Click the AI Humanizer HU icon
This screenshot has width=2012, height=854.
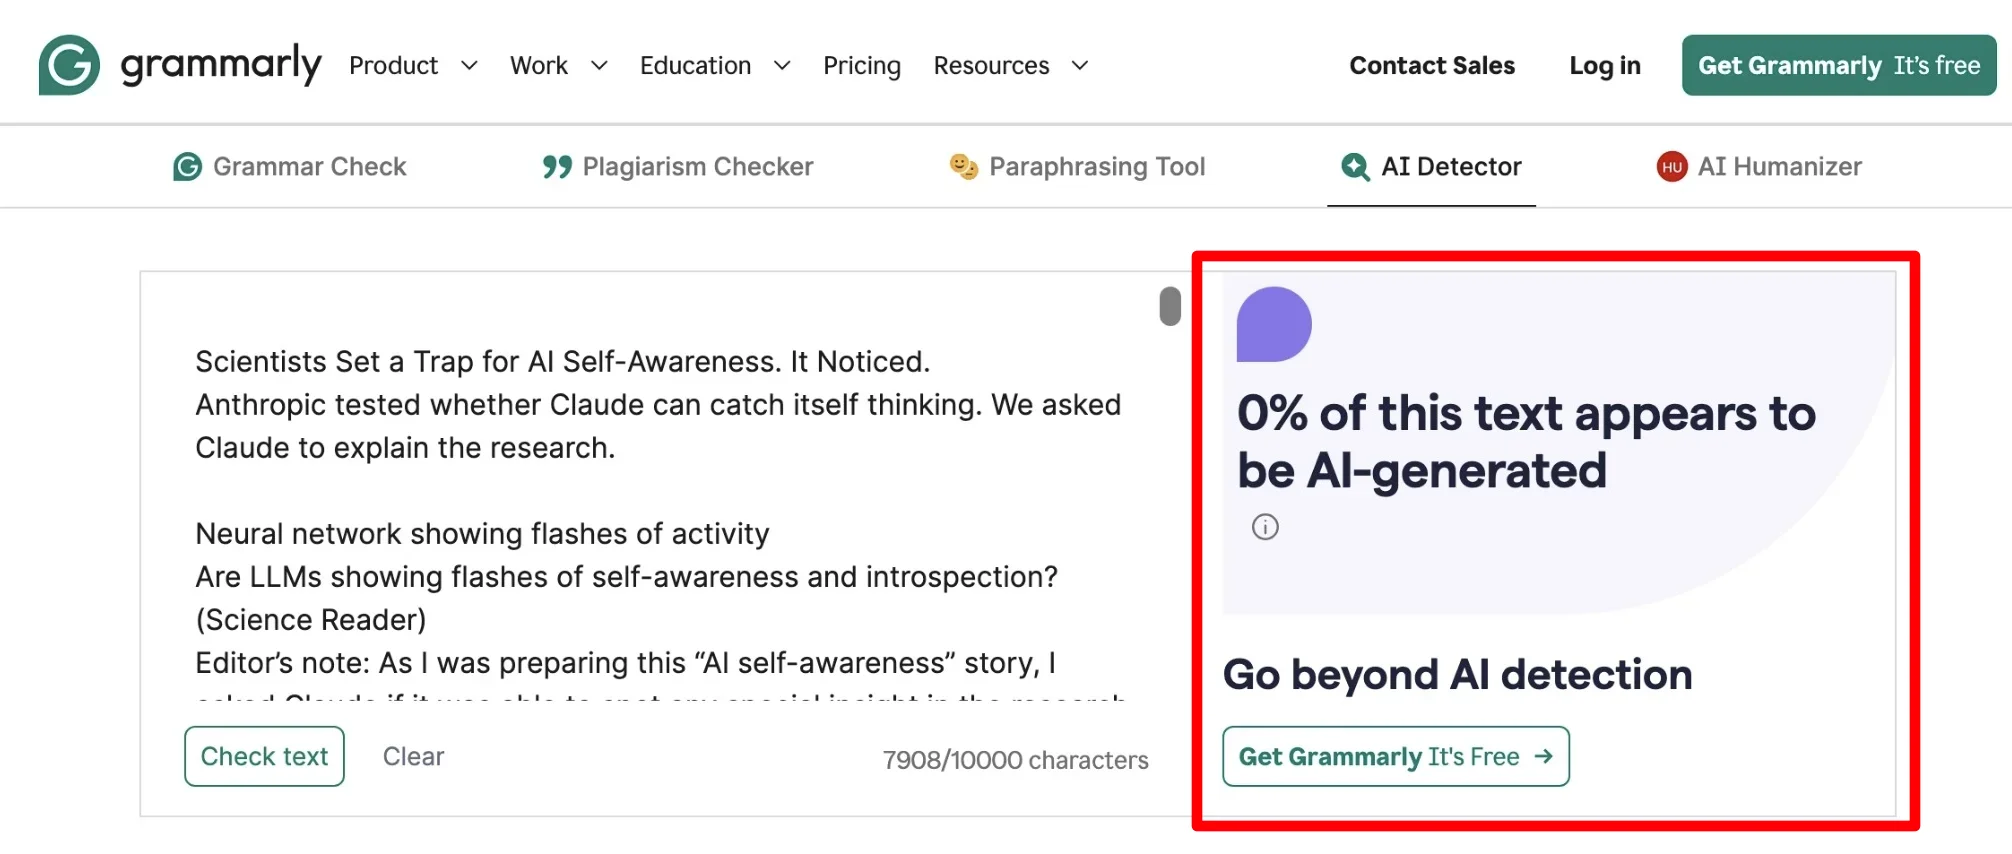pyautogui.click(x=1672, y=167)
